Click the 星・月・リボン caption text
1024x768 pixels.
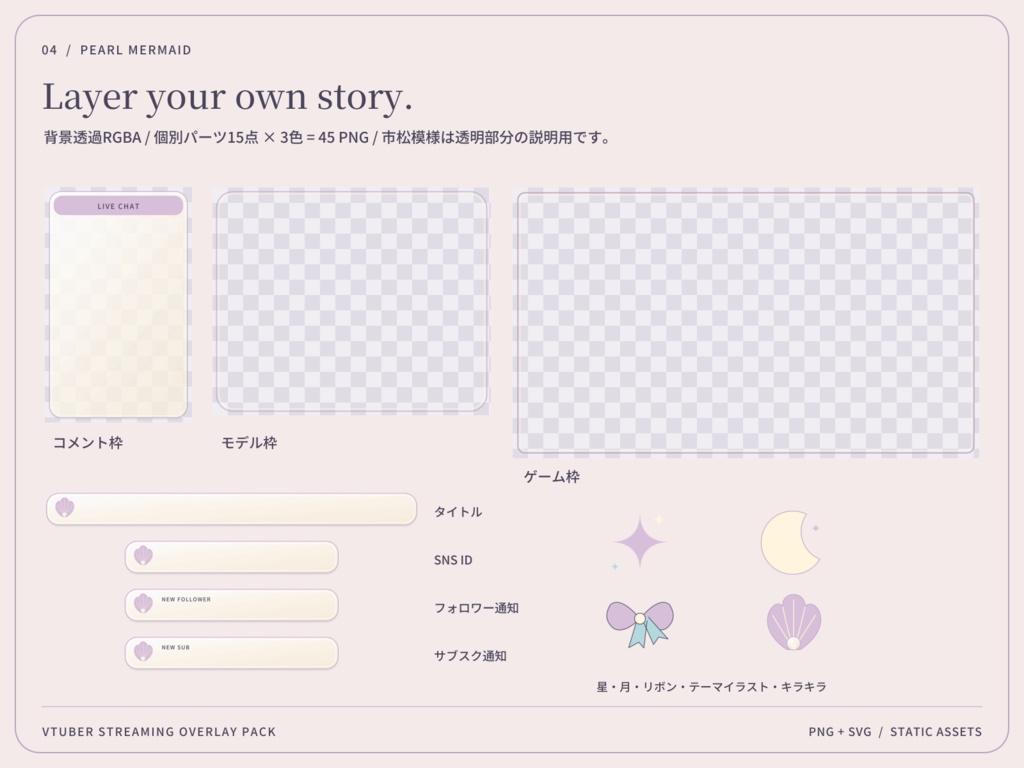pos(712,687)
